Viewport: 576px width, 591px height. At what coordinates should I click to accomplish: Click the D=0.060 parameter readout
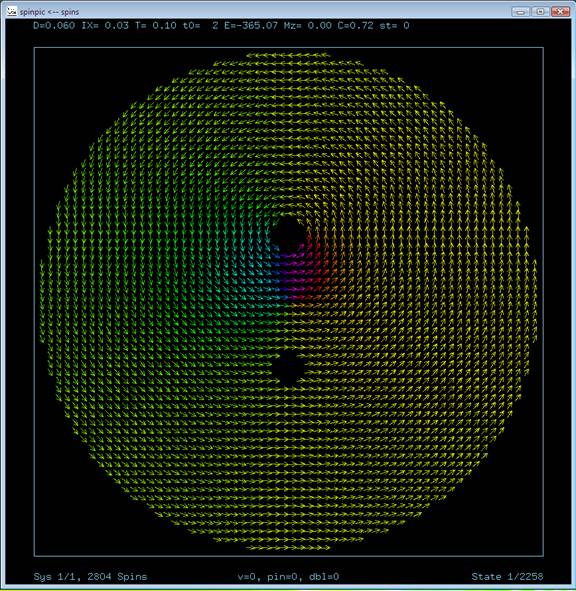(x=54, y=26)
